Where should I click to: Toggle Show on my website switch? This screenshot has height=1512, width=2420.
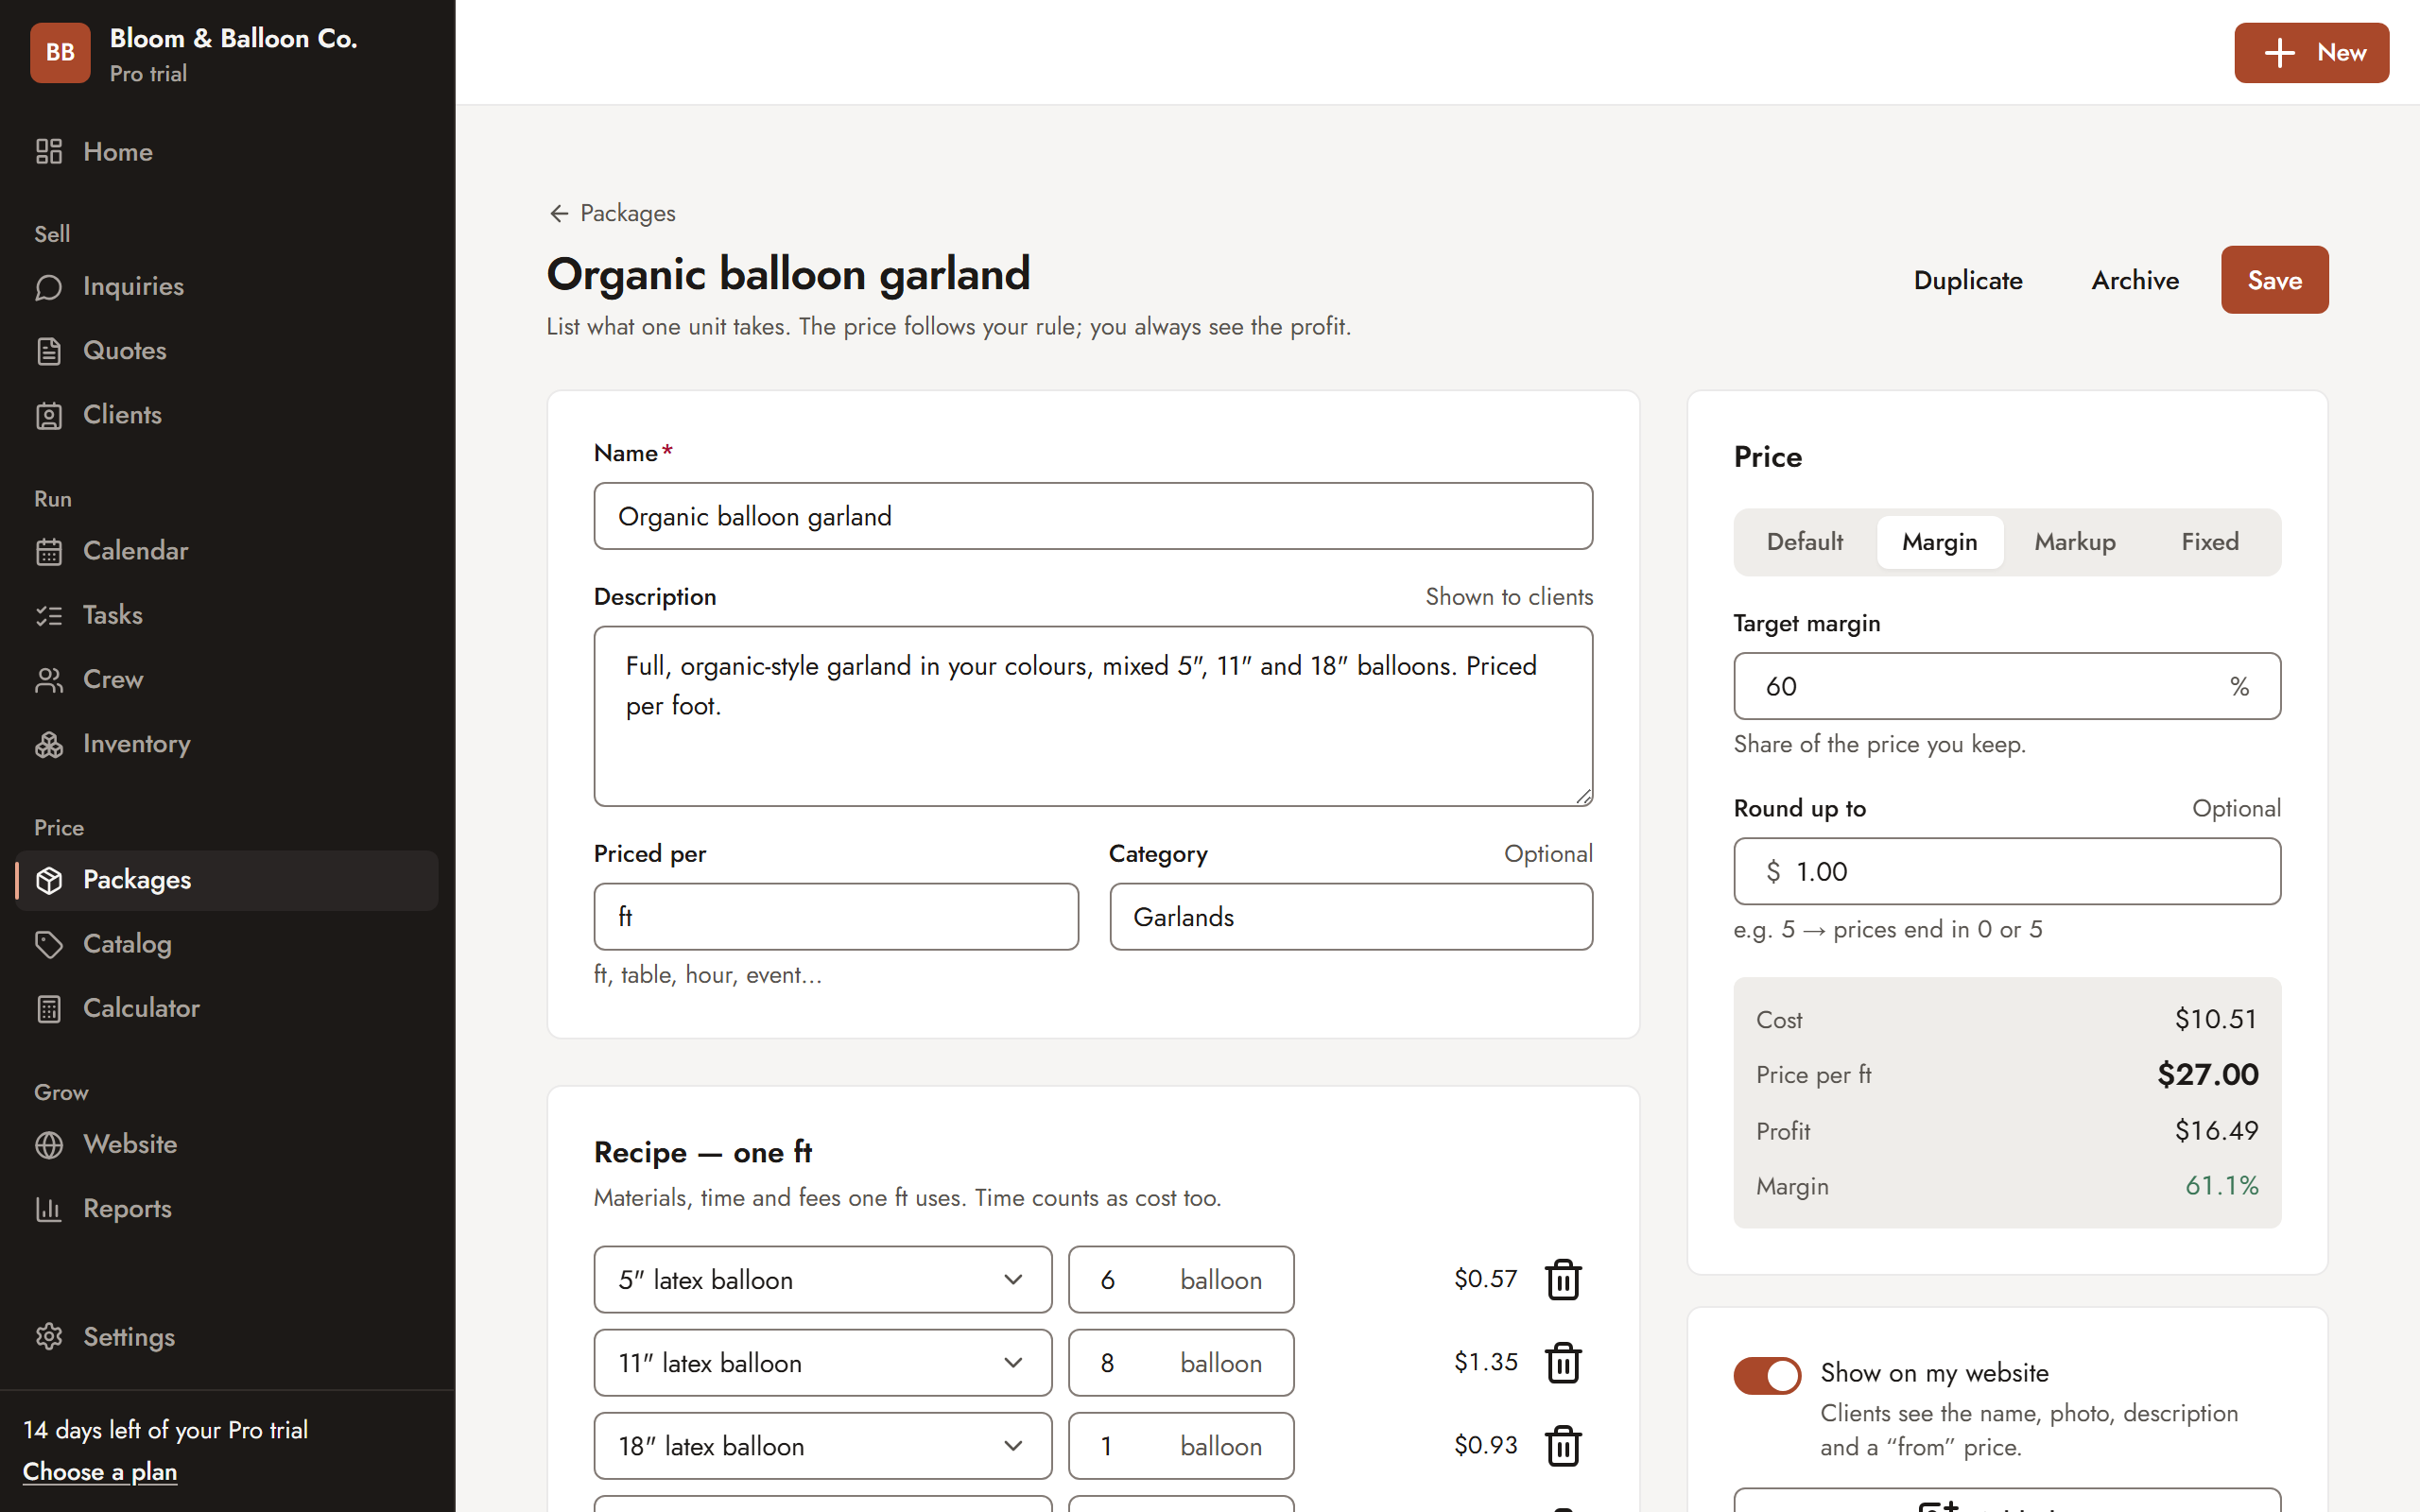(x=1767, y=1375)
